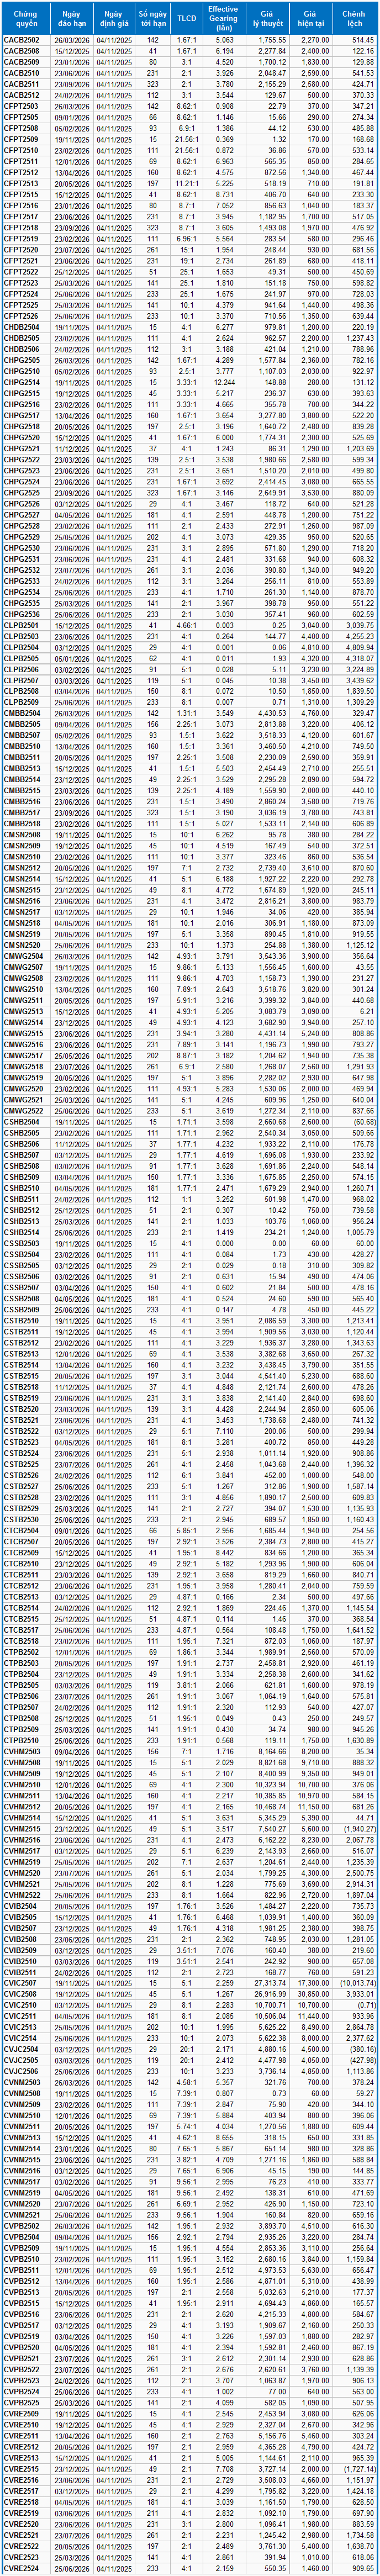This screenshot has width=380, height=2576.
Task: Click the Effective Gearing (lần) header
Action: 222,17
